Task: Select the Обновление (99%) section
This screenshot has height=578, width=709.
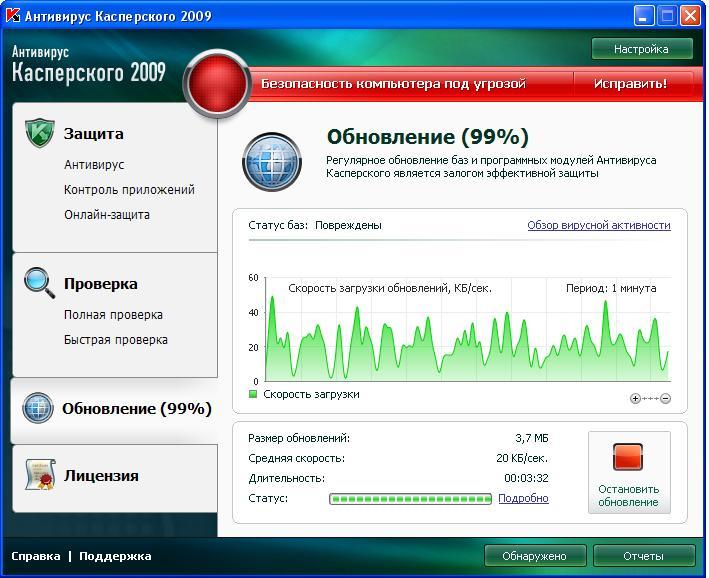Action: pyautogui.click(x=114, y=410)
